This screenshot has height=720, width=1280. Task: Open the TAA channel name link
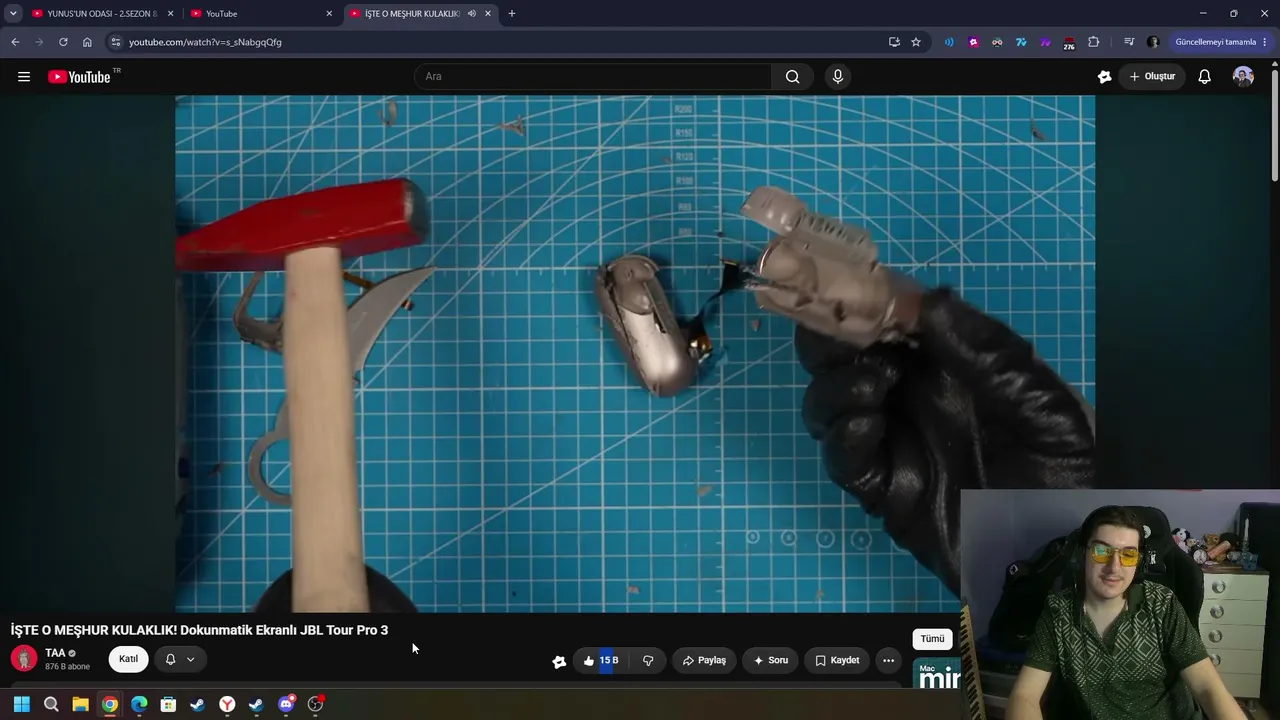(55, 653)
